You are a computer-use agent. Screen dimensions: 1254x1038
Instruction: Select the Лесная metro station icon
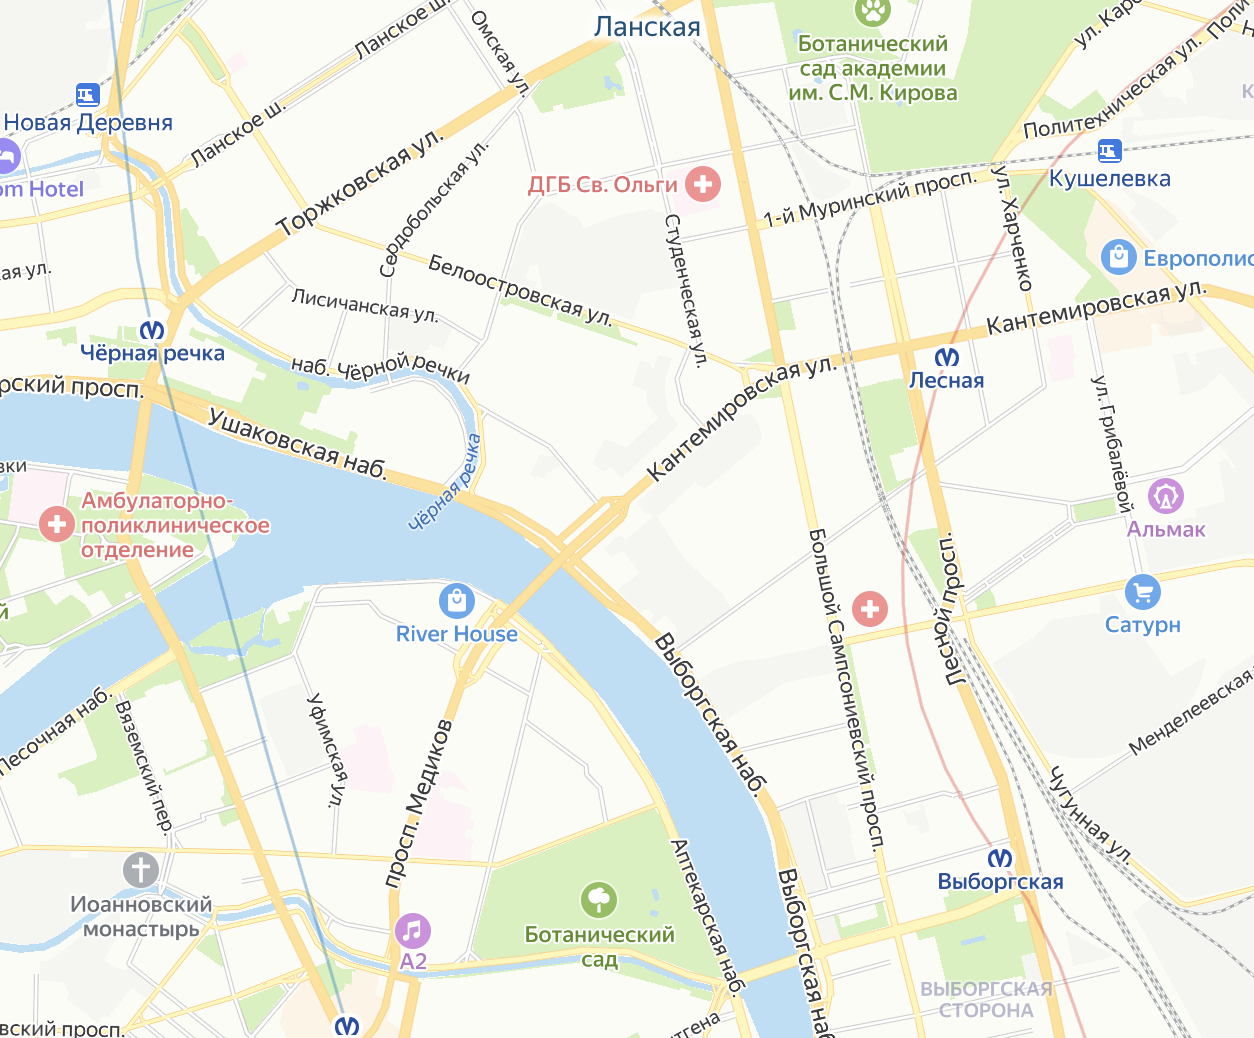point(946,357)
